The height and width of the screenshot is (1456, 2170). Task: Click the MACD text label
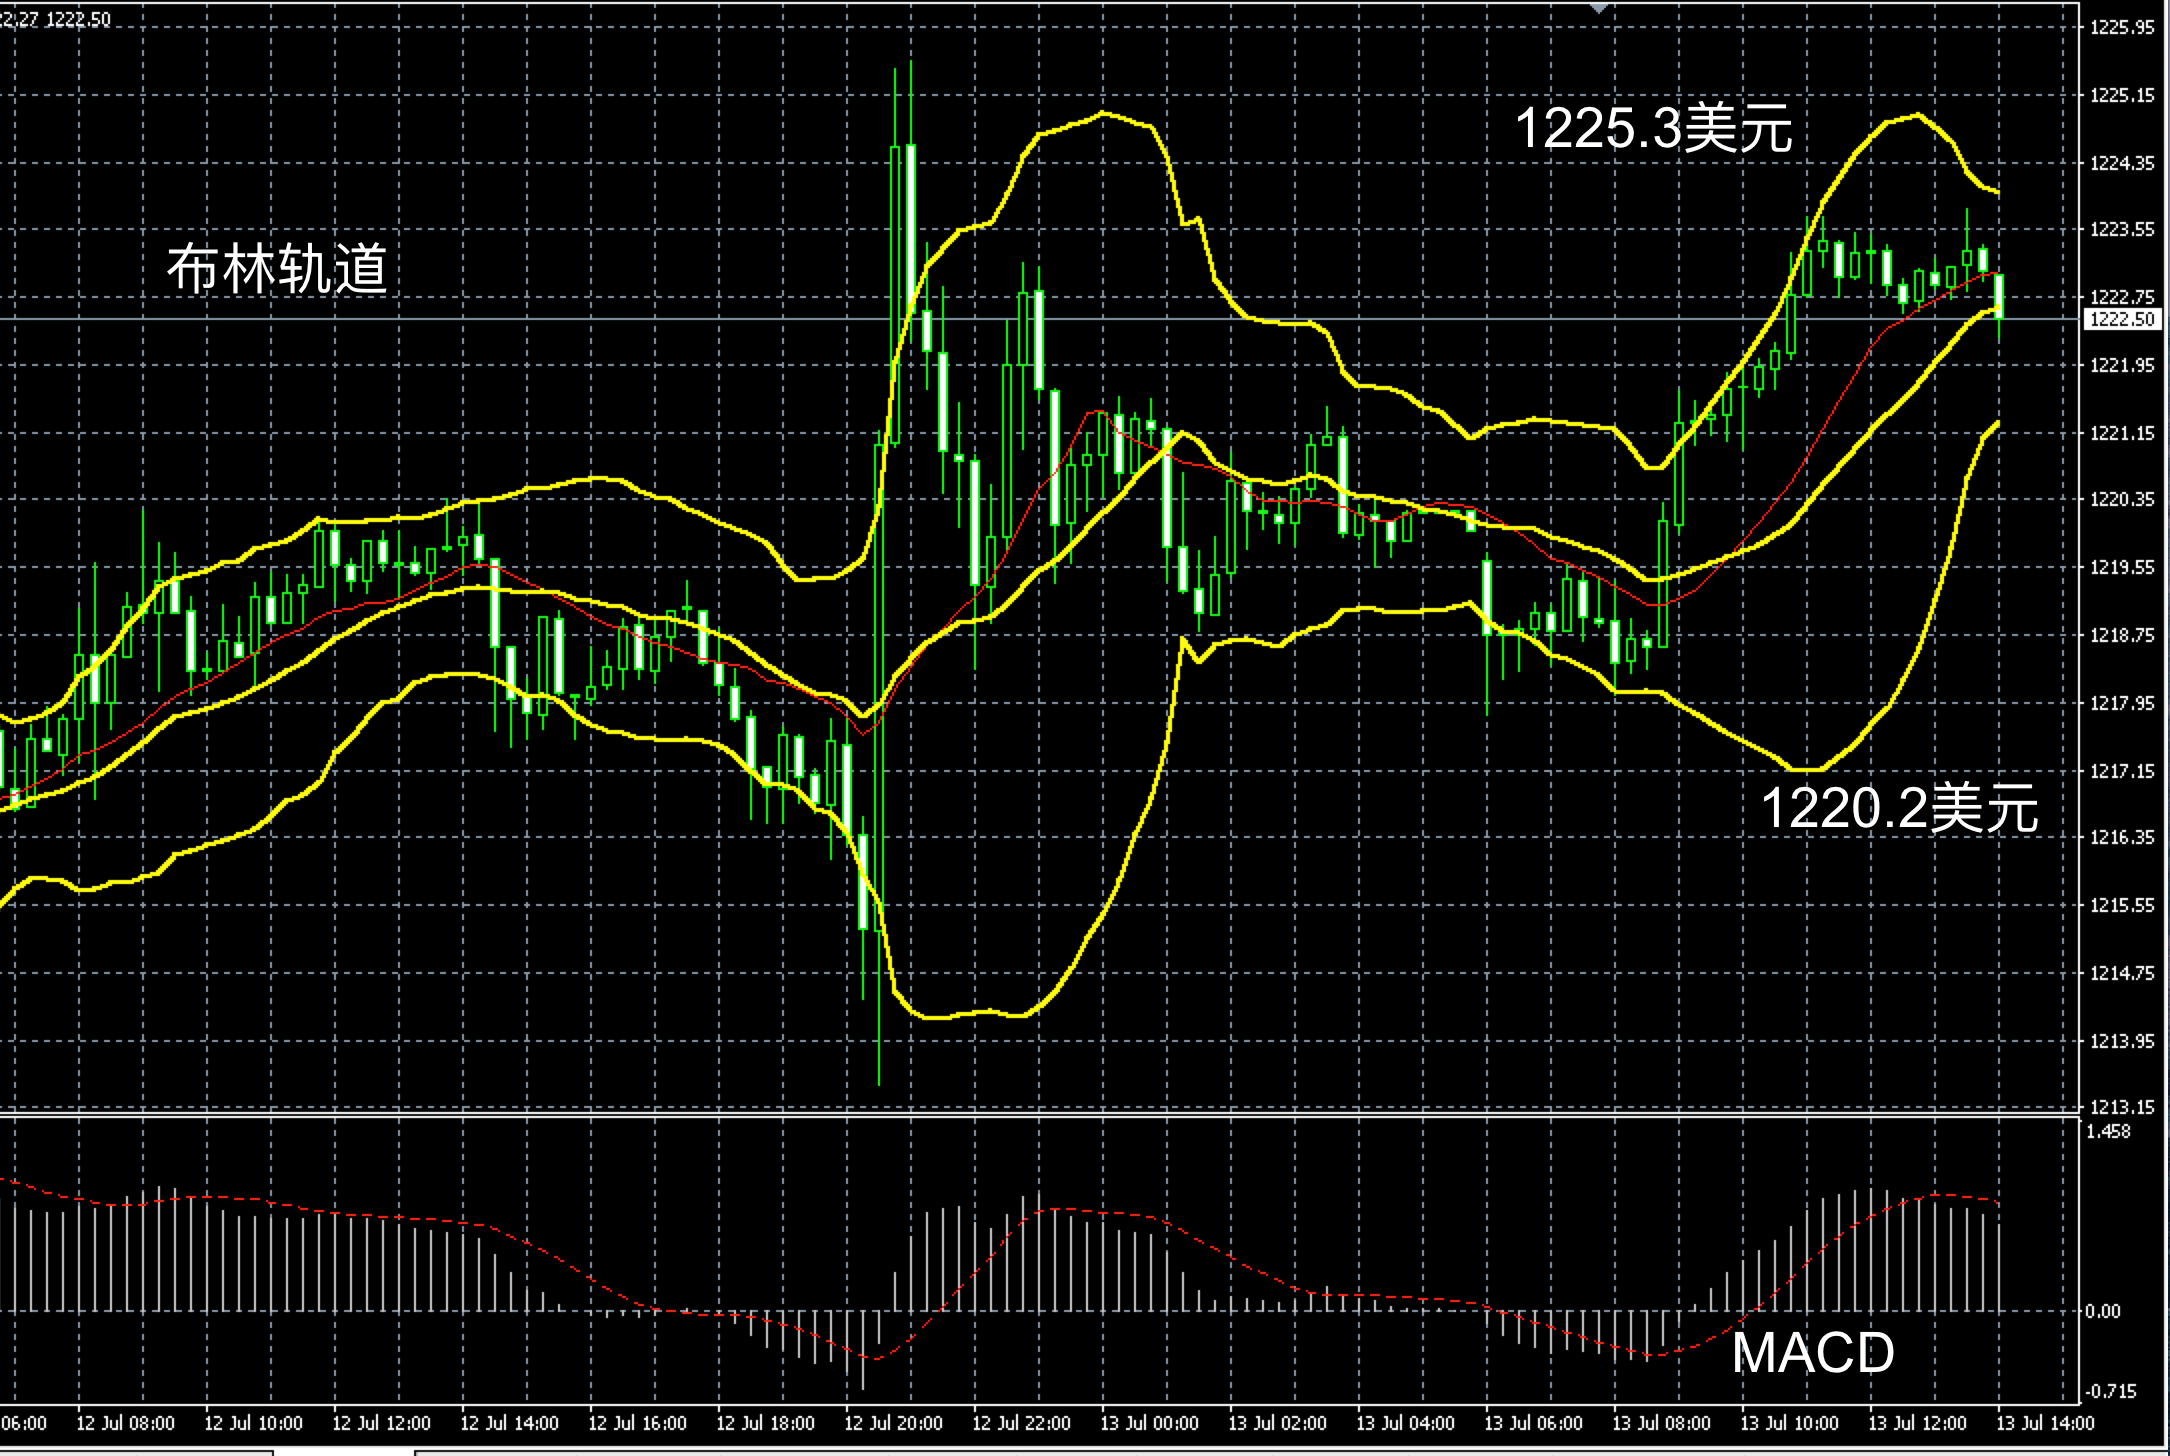coord(1812,1352)
